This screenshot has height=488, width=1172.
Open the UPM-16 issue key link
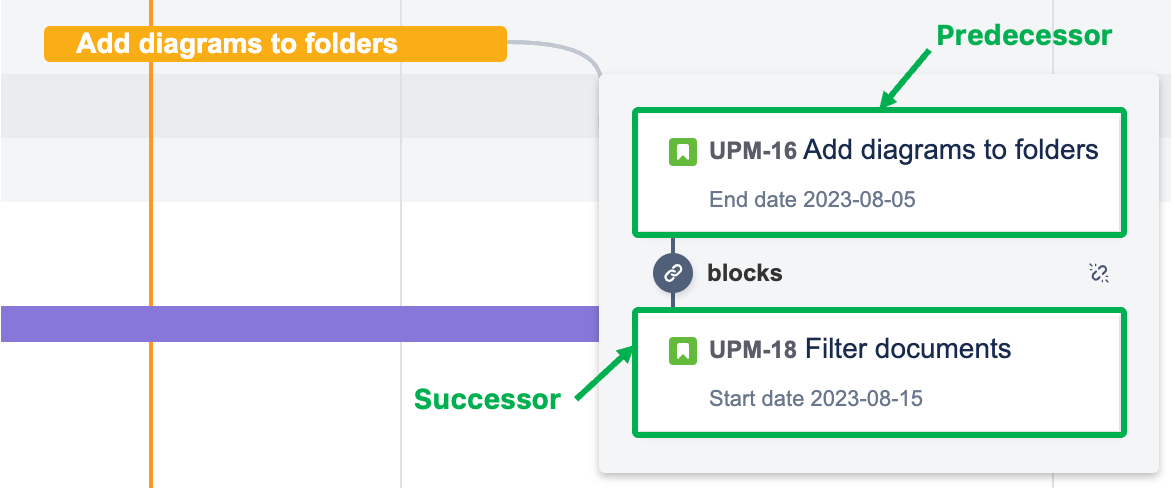pos(752,151)
